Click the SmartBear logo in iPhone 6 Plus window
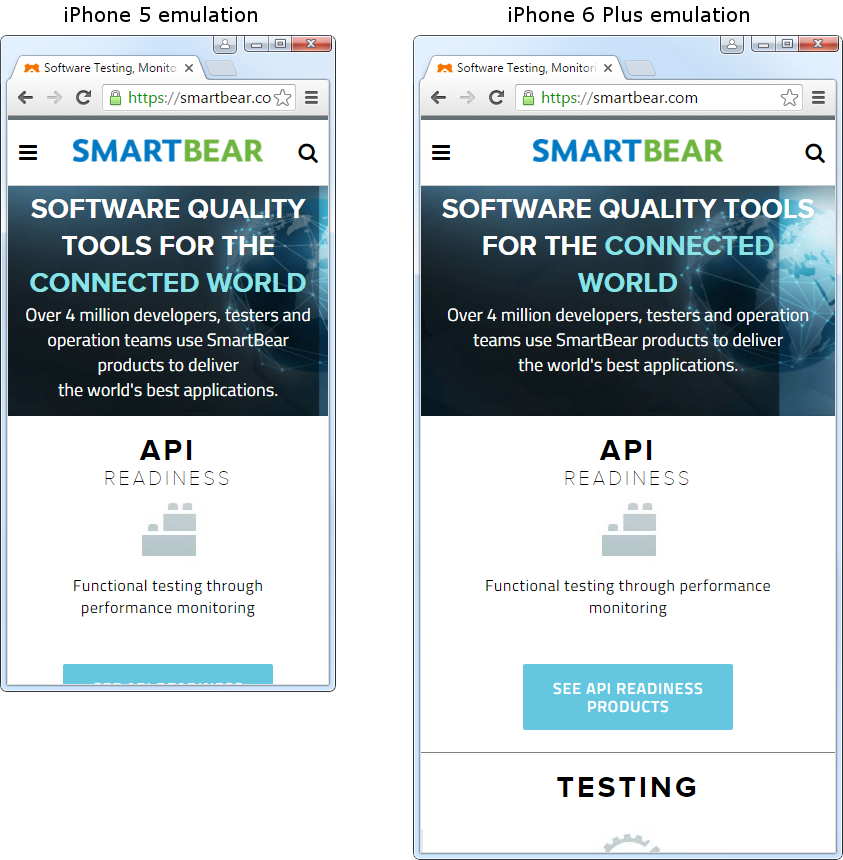This screenshot has height=860, width=843. pyautogui.click(x=627, y=150)
